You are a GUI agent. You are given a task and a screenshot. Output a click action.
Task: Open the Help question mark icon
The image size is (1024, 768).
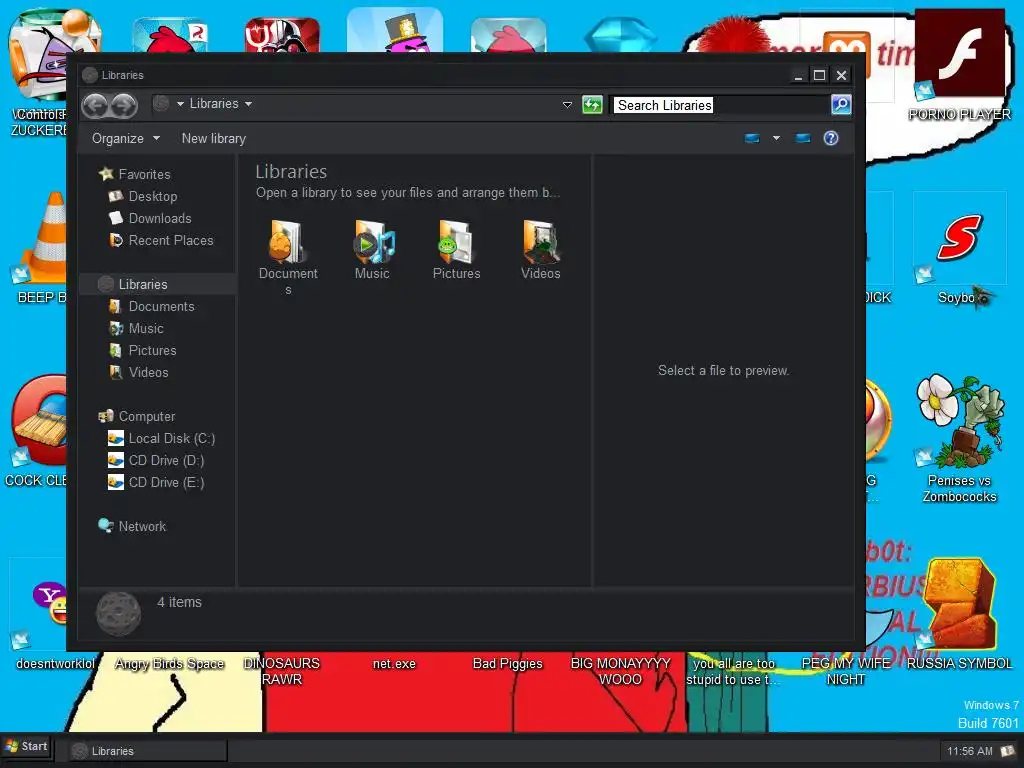click(x=831, y=138)
